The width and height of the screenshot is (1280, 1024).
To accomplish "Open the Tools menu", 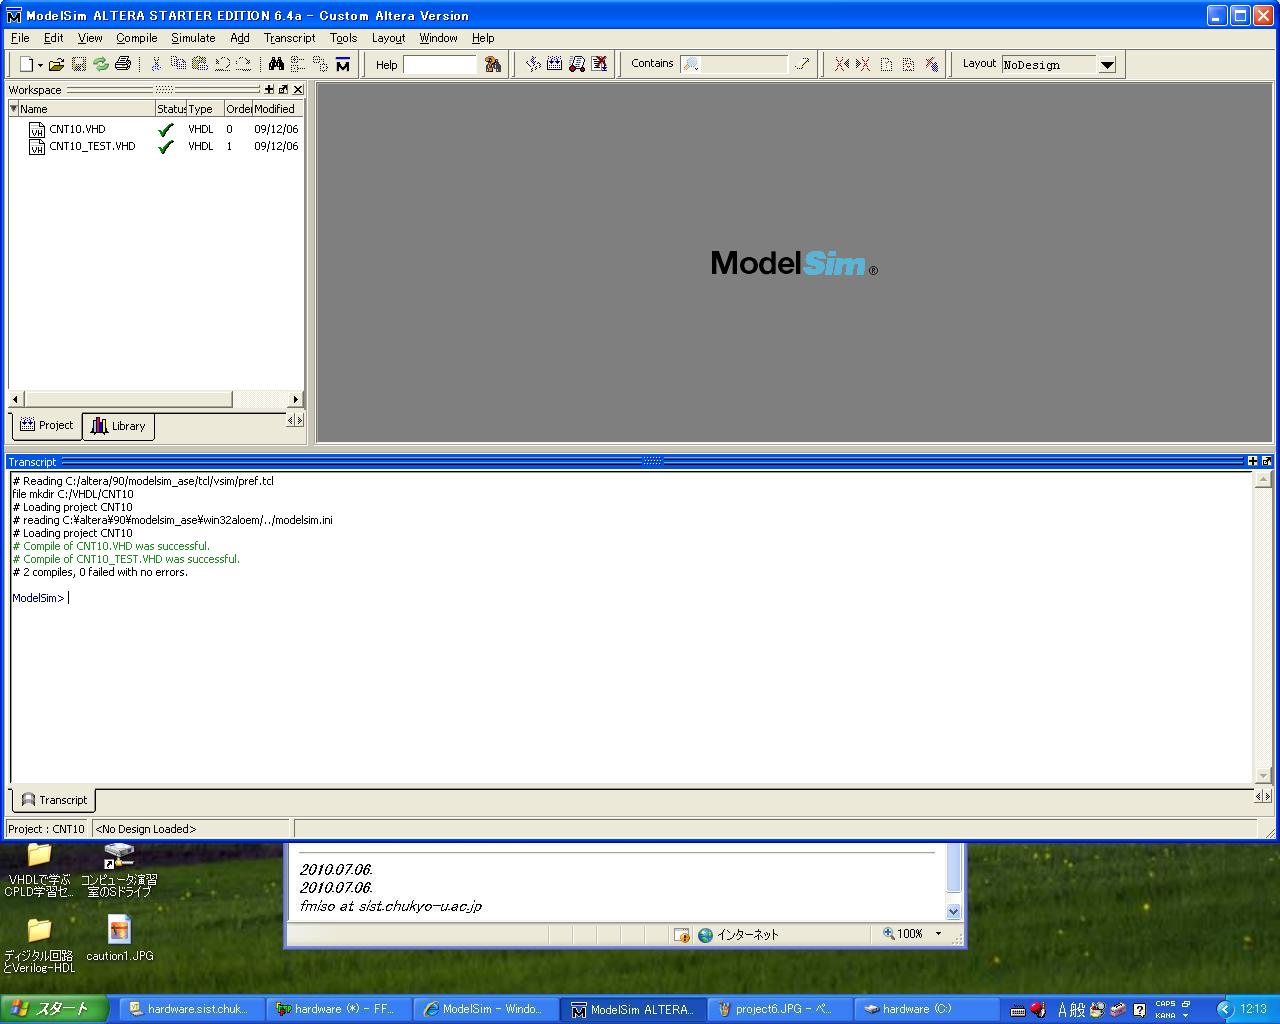I will tap(343, 38).
